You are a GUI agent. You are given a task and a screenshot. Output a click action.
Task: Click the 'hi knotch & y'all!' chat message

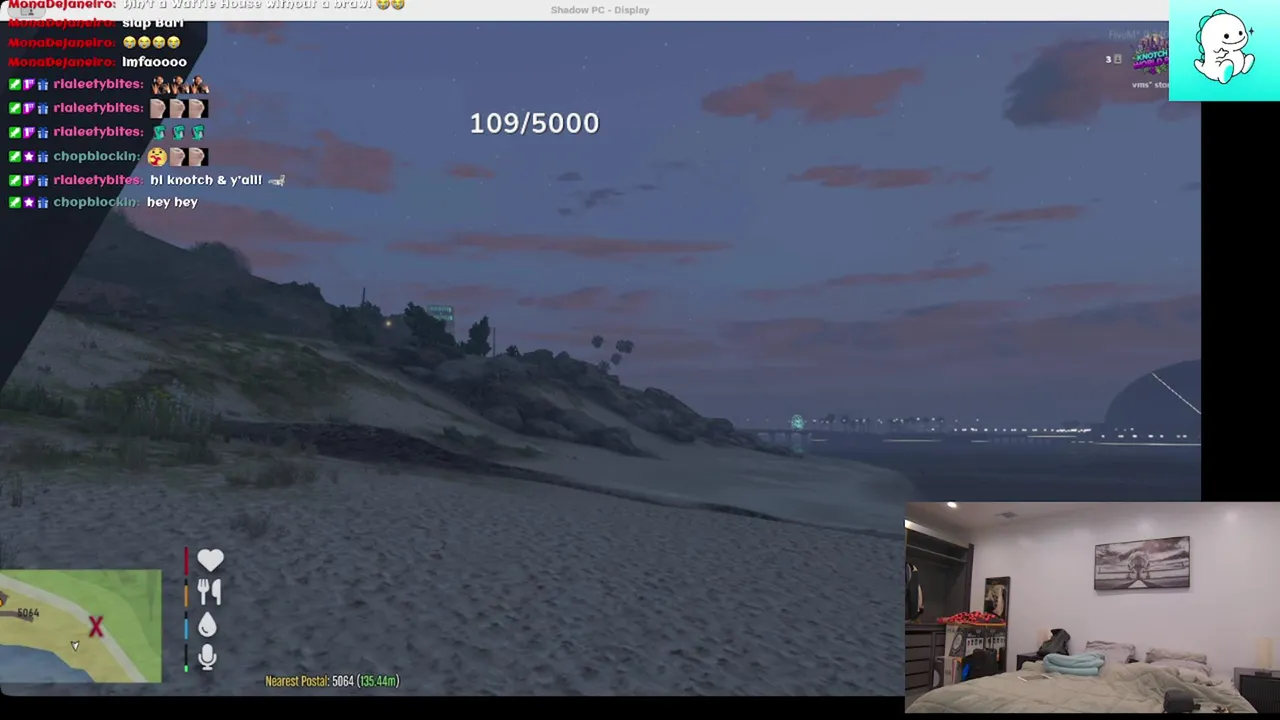coord(206,180)
